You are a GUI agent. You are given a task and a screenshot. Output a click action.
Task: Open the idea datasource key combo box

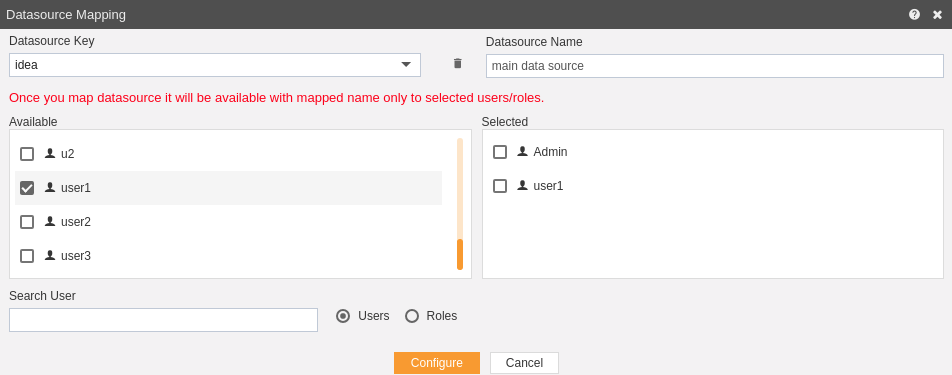(215, 65)
